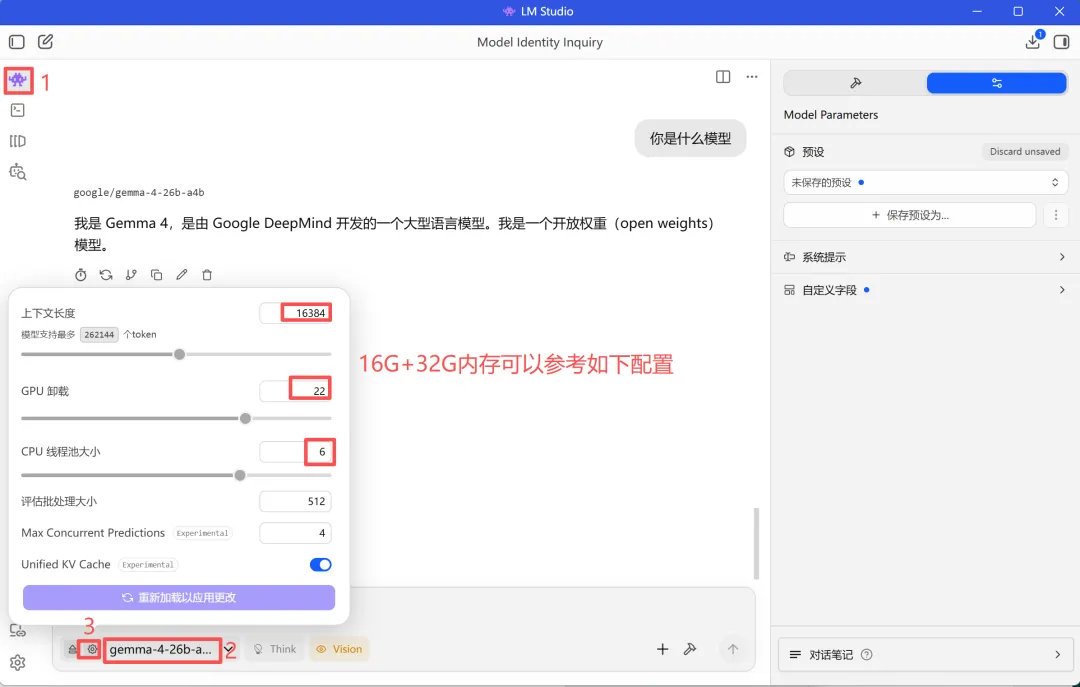
Task: Open the 未保存的预设 preset dropdown
Action: pyautogui.click(x=925, y=183)
